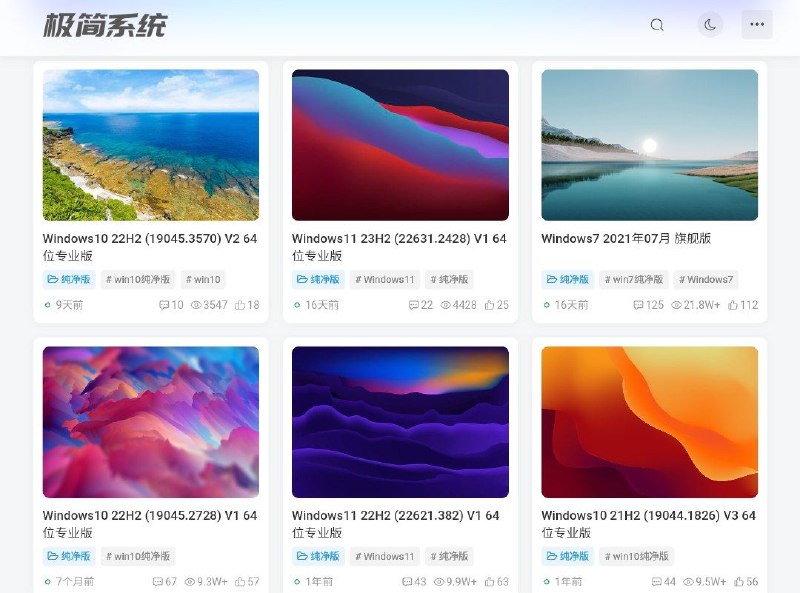Click the folder icon on the 纯净版 badge
Screen dimensions: 800x593
(51, 279)
